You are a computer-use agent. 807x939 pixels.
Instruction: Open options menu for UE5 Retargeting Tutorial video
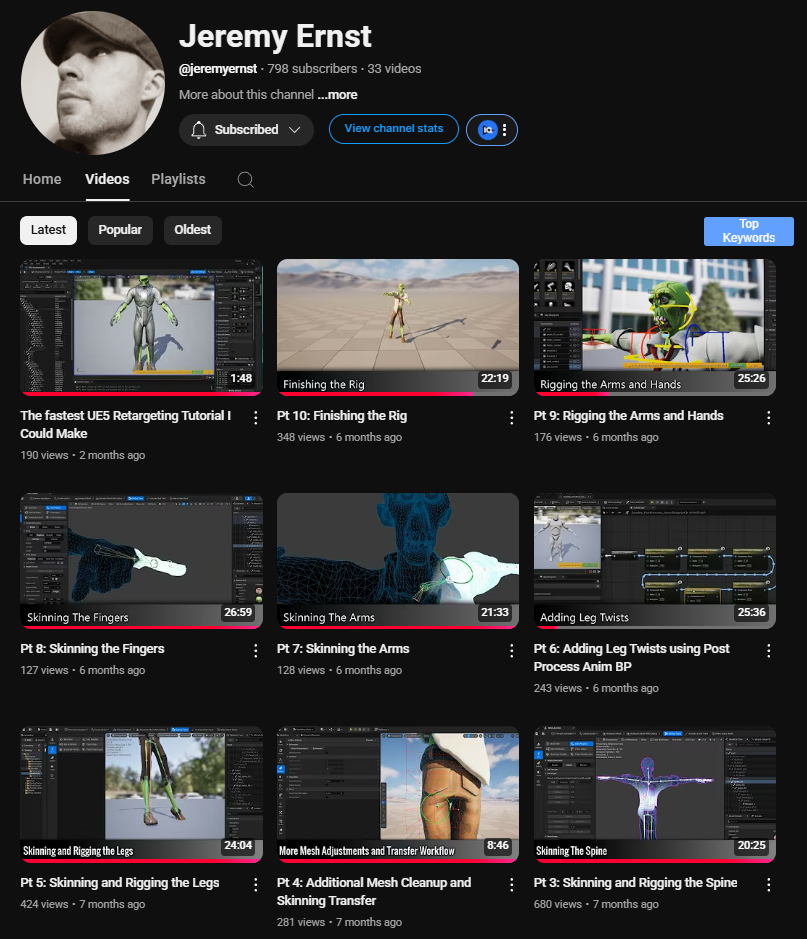click(x=256, y=418)
